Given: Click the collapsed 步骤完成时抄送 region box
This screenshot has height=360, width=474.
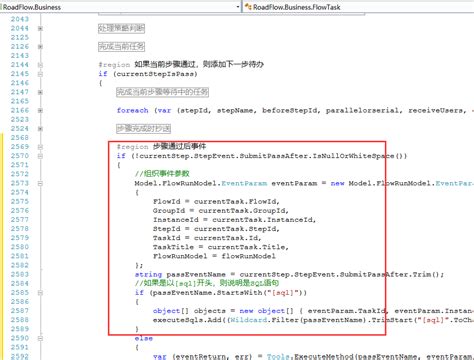Looking at the screenshot, I should pos(144,128).
